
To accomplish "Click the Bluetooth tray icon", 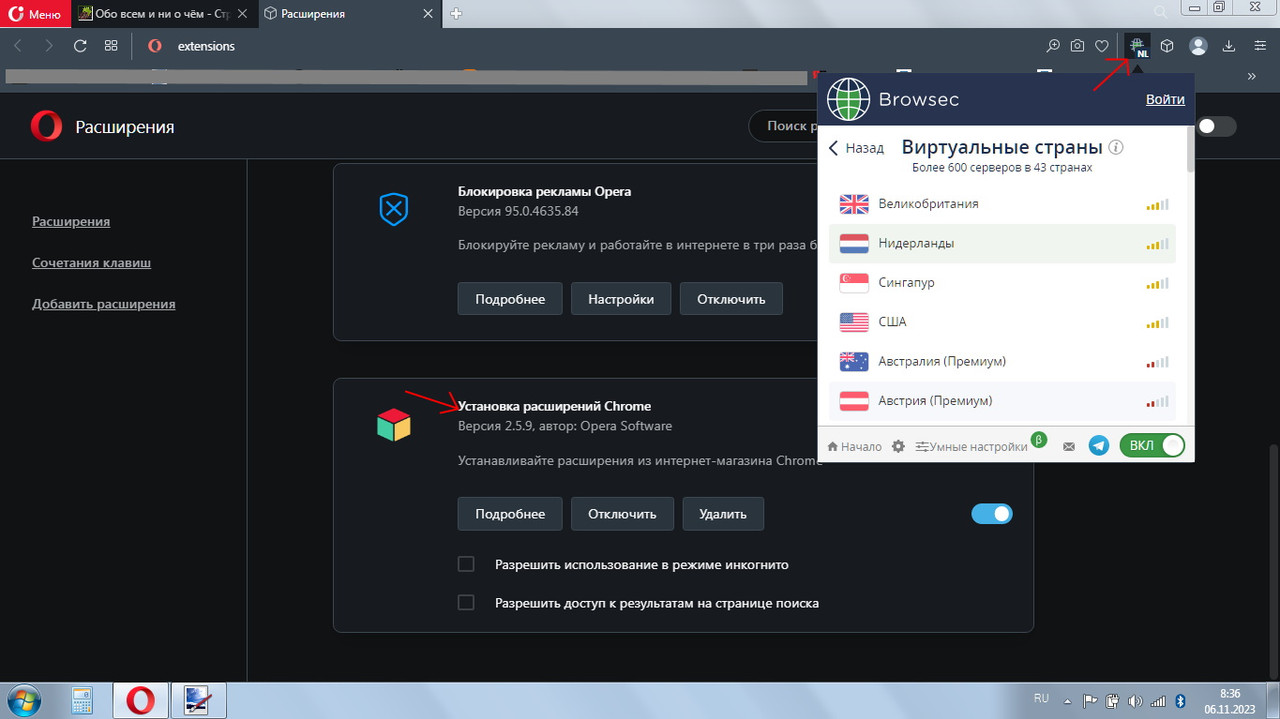I will click(x=1179, y=700).
